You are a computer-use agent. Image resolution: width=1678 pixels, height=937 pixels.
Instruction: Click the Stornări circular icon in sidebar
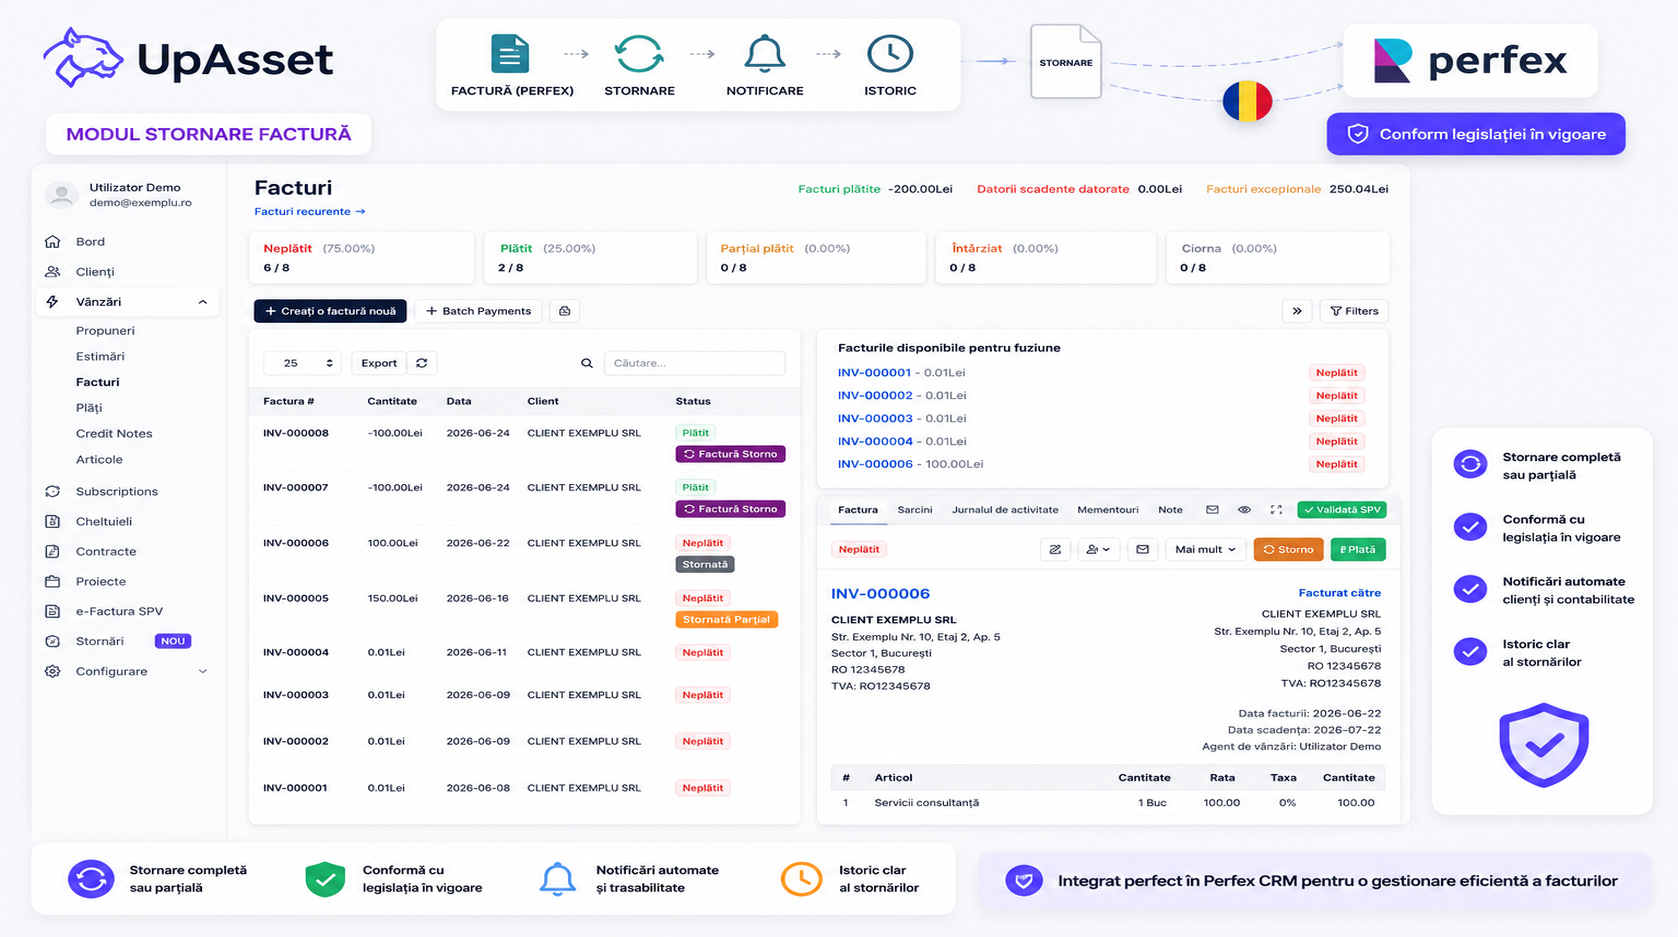[53, 642]
